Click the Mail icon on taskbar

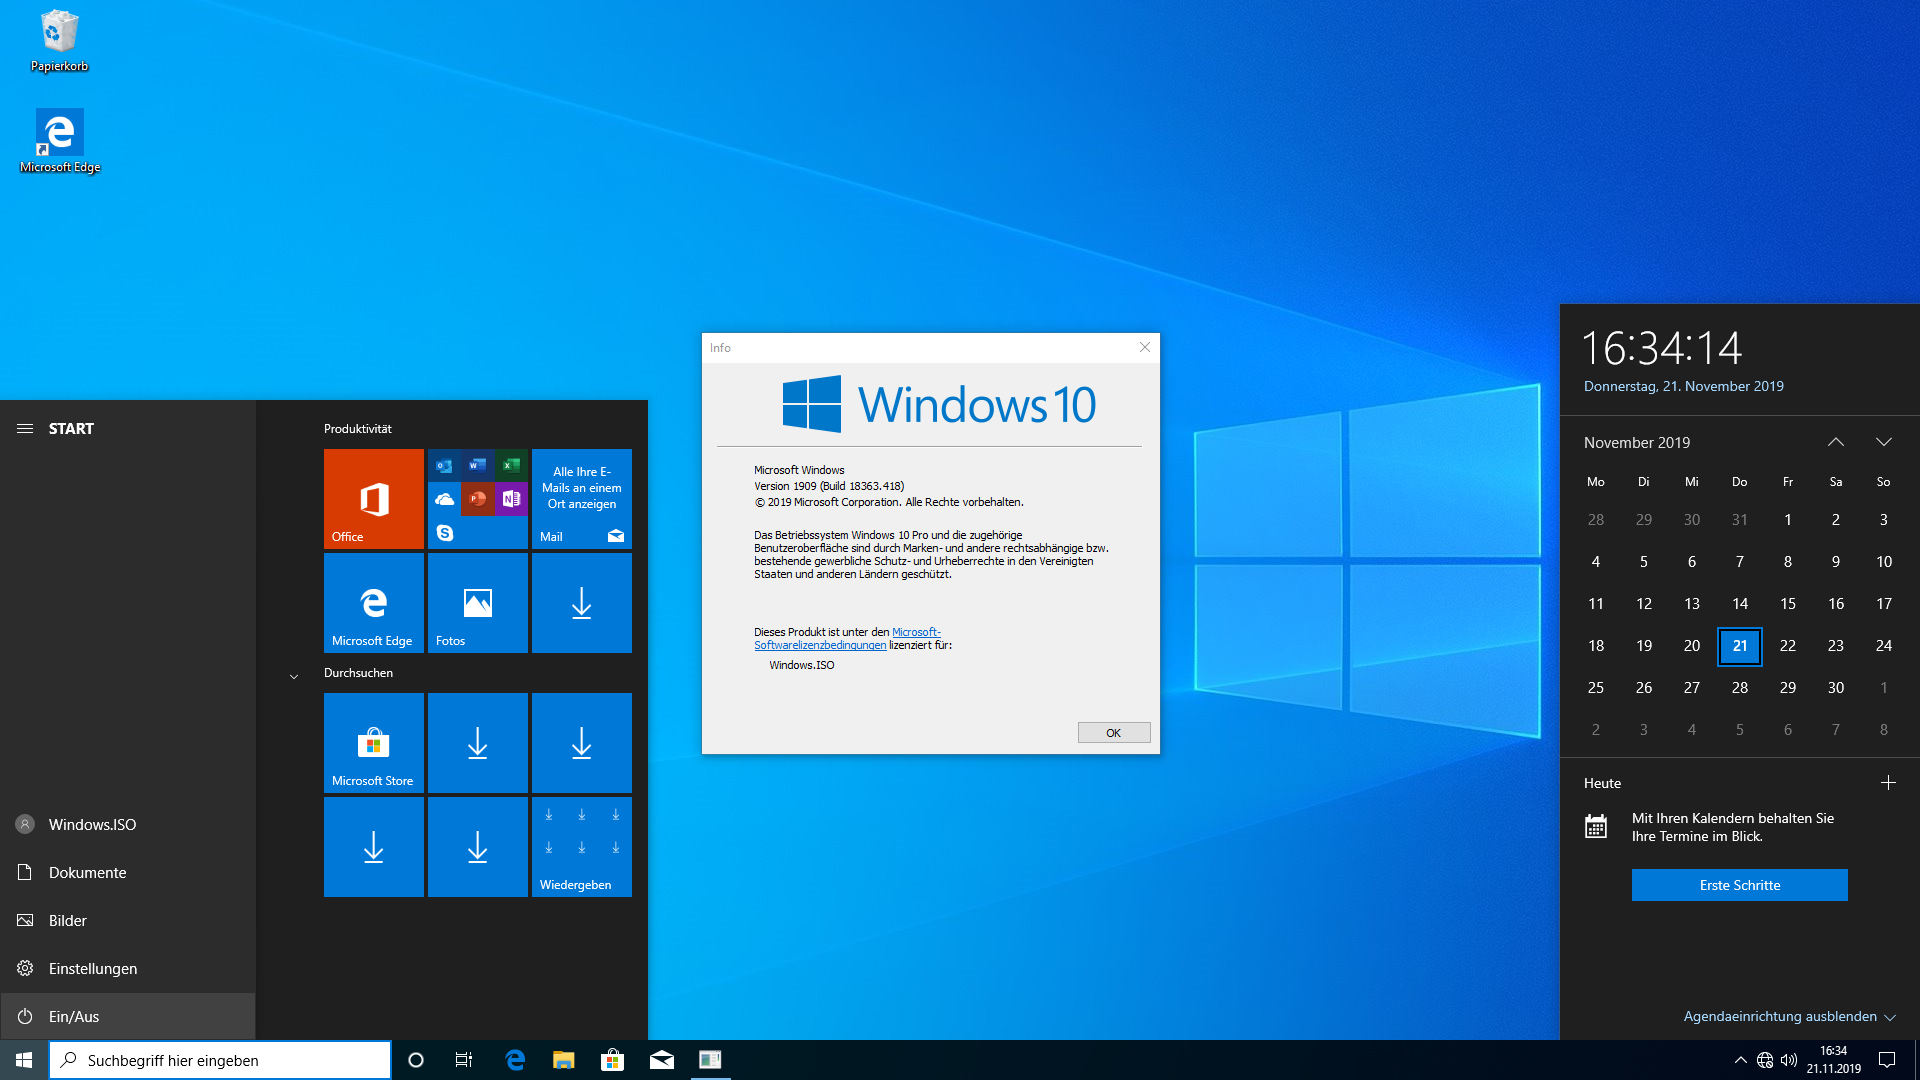[x=661, y=1060]
